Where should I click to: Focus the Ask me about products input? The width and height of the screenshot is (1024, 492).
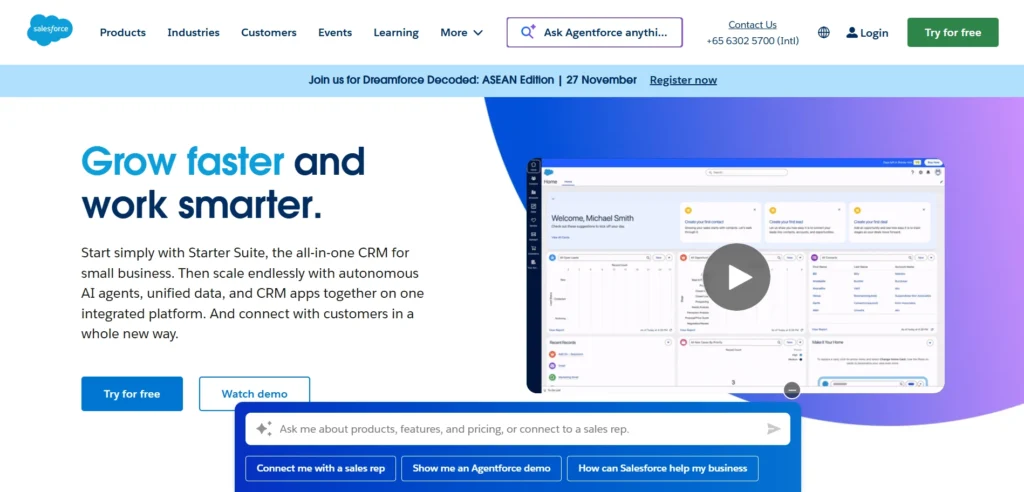[x=517, y=429]
